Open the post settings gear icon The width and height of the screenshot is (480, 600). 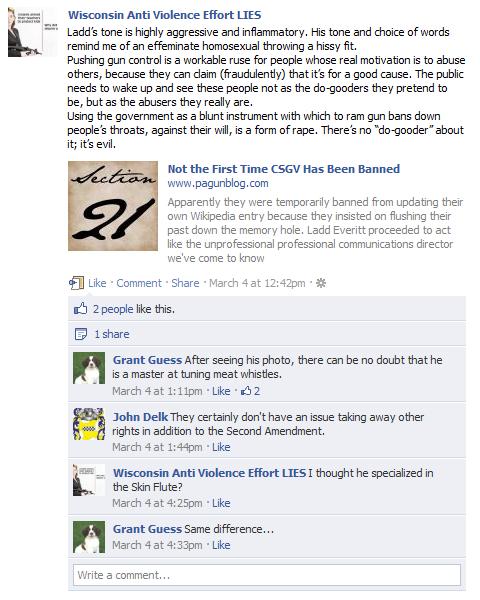coord(321,283)
